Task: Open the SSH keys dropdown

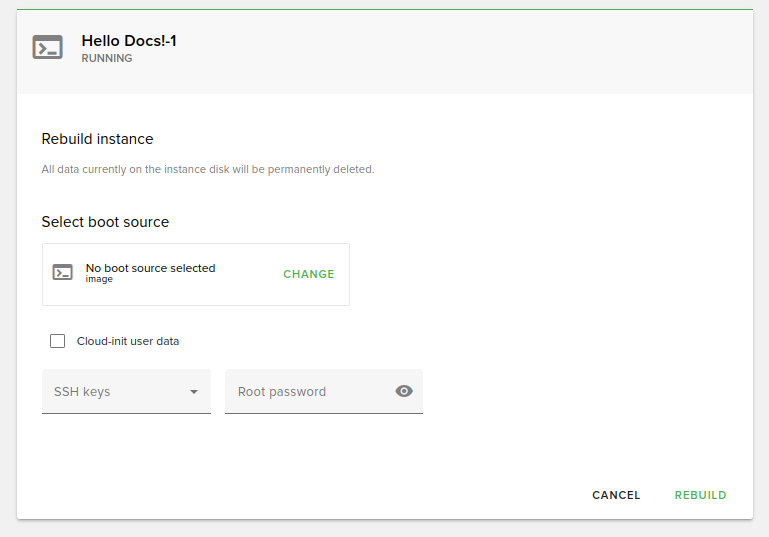Action: coord(115,391)
